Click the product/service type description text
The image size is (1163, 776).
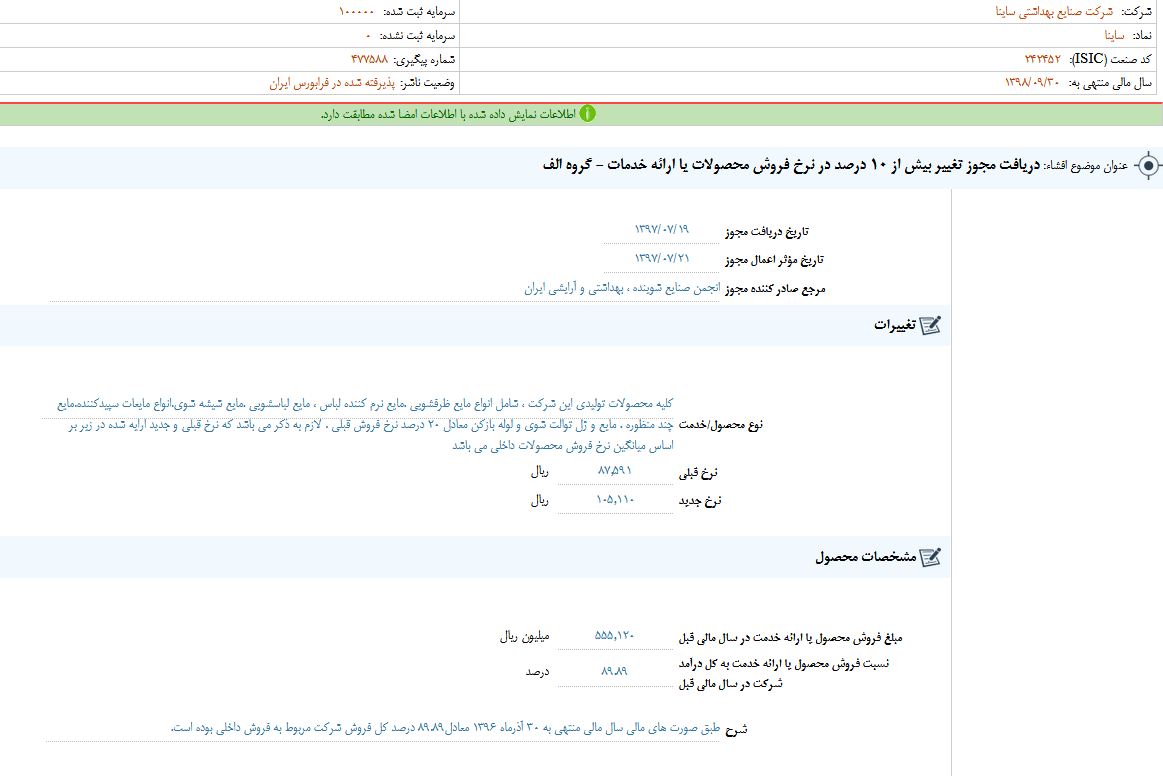(365, 424)
